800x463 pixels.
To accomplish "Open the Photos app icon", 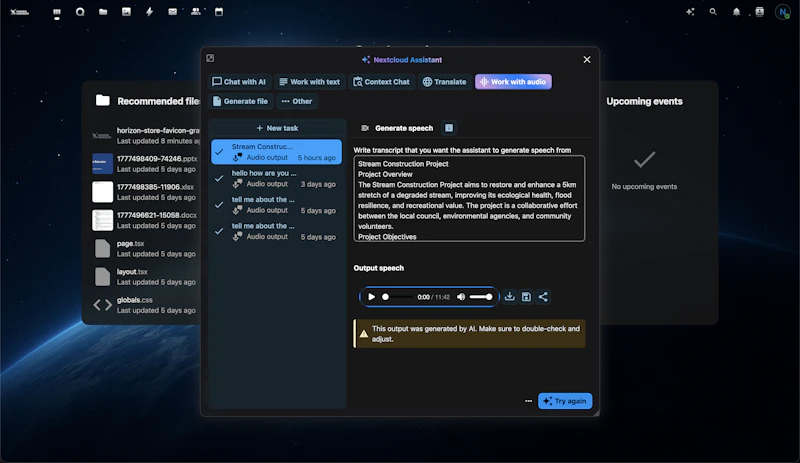I will tap(126, 12).
